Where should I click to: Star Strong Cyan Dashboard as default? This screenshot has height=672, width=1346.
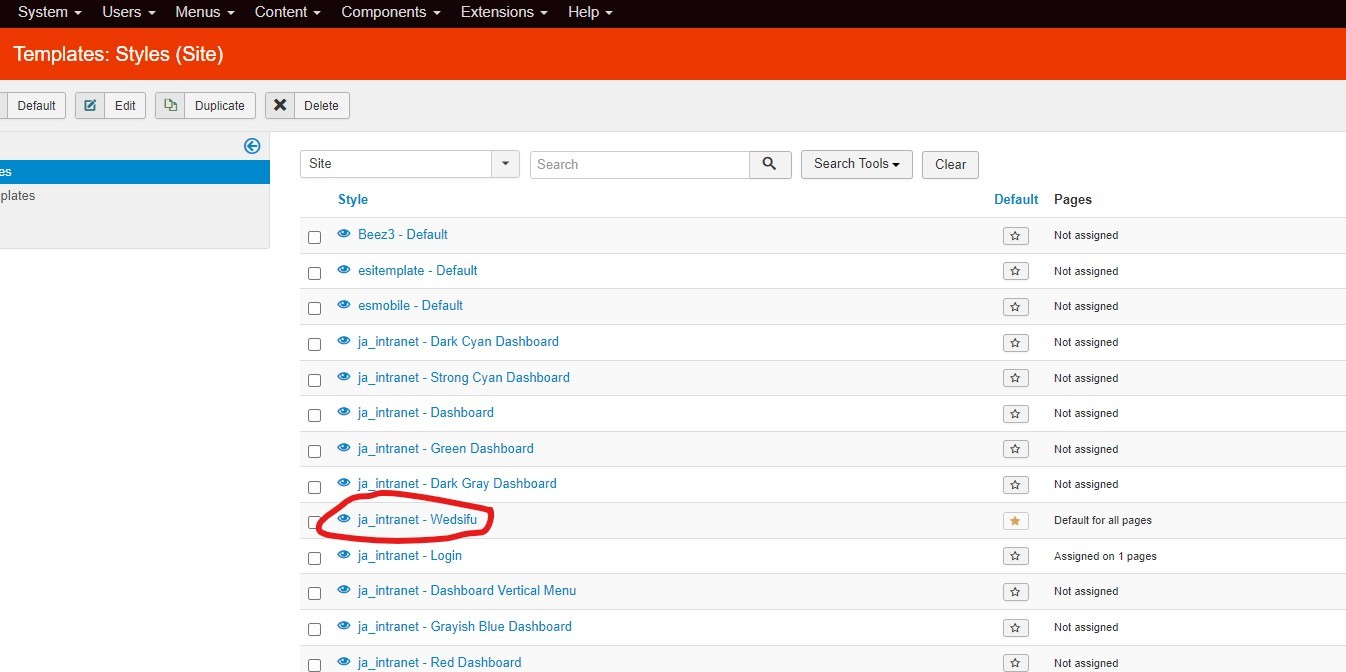(x=1015, y=378)
